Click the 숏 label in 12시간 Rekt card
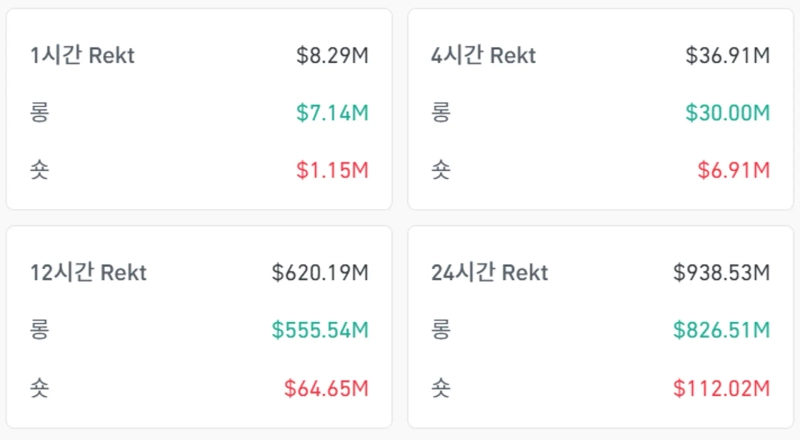The image size is (800, 440). [x=40, y=387]
